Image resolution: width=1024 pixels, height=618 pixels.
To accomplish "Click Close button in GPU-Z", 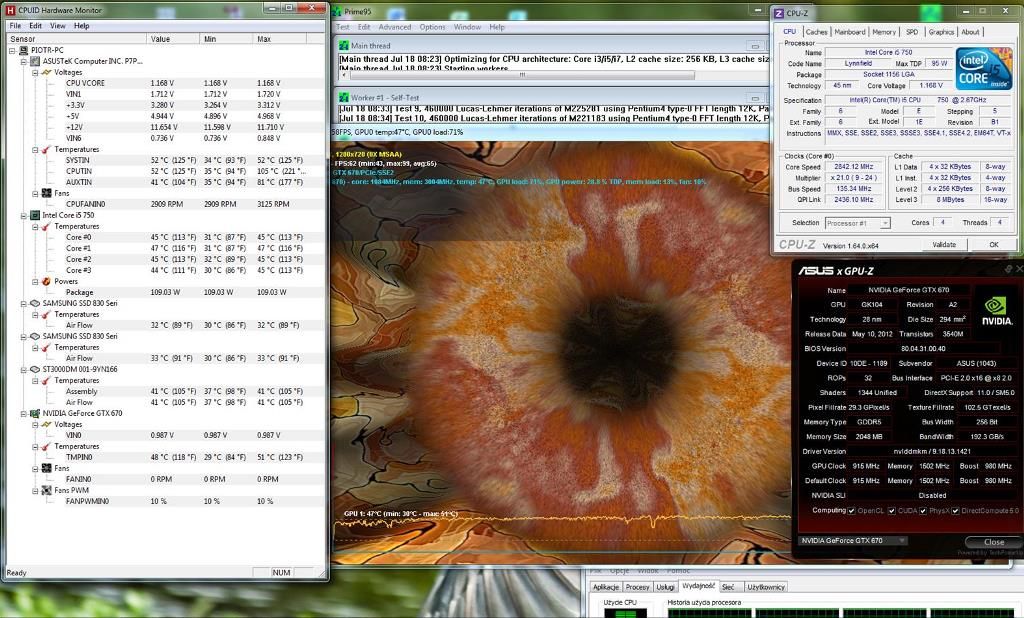I will (994, 542).
